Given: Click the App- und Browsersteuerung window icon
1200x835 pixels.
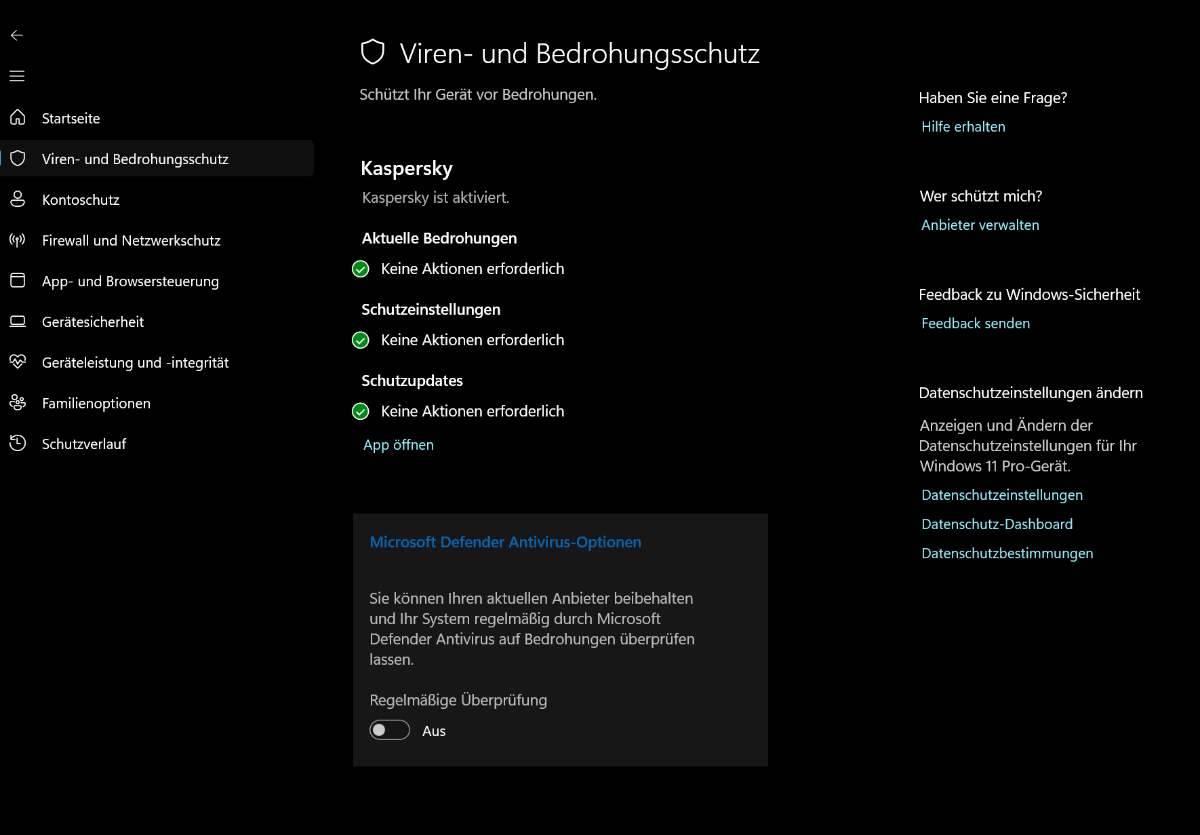Looking at the screenshot, I should [17, 281].
